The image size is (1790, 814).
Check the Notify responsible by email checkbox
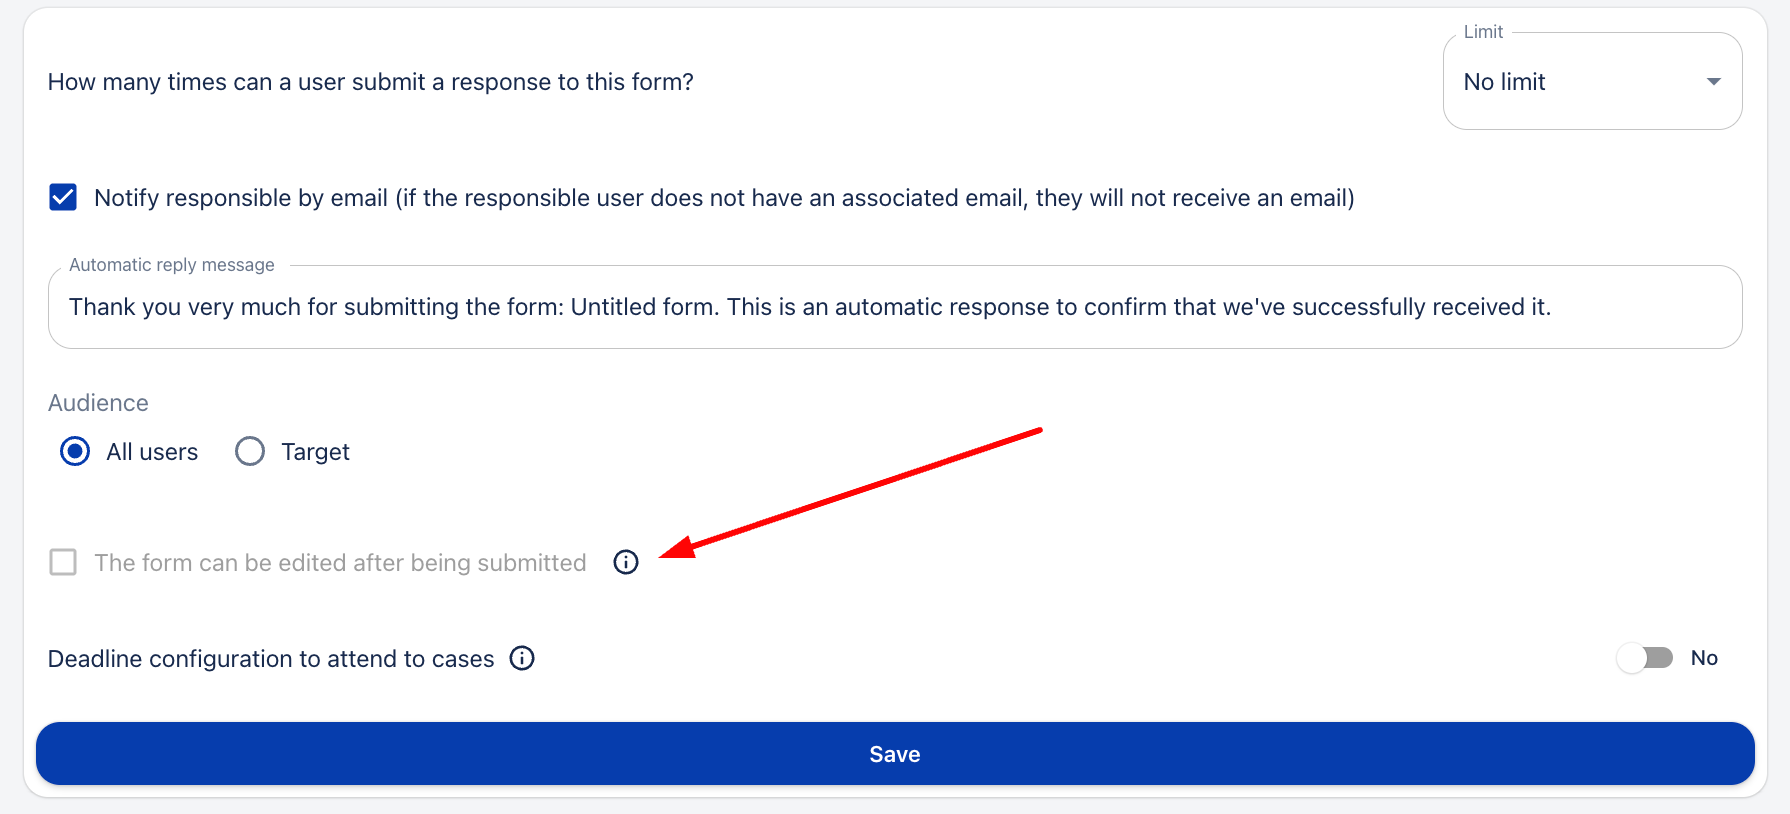pyautogui.click(x=63, y=197)
